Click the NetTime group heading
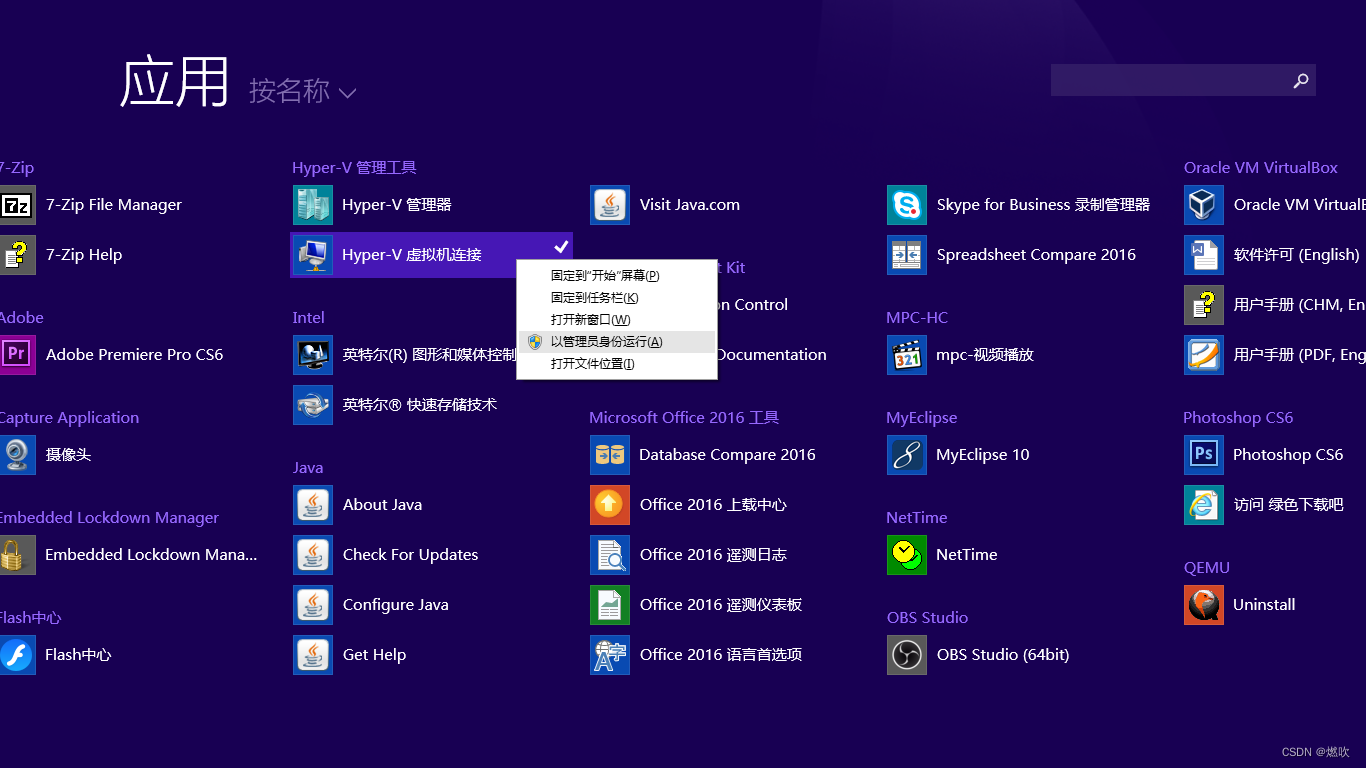1366x768 pixels. [917, 518]
